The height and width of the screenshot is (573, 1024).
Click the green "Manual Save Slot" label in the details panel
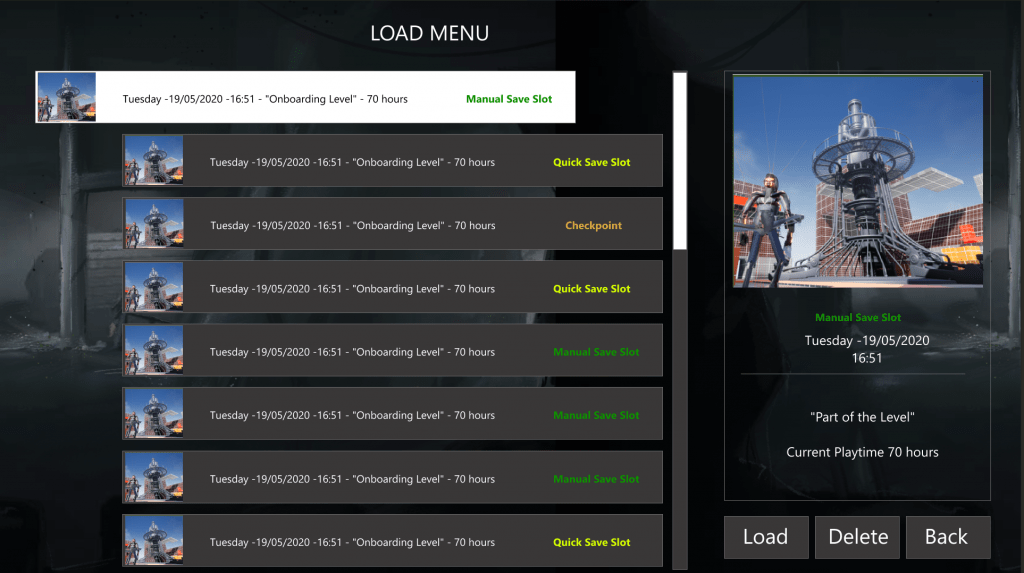(857, 318)
